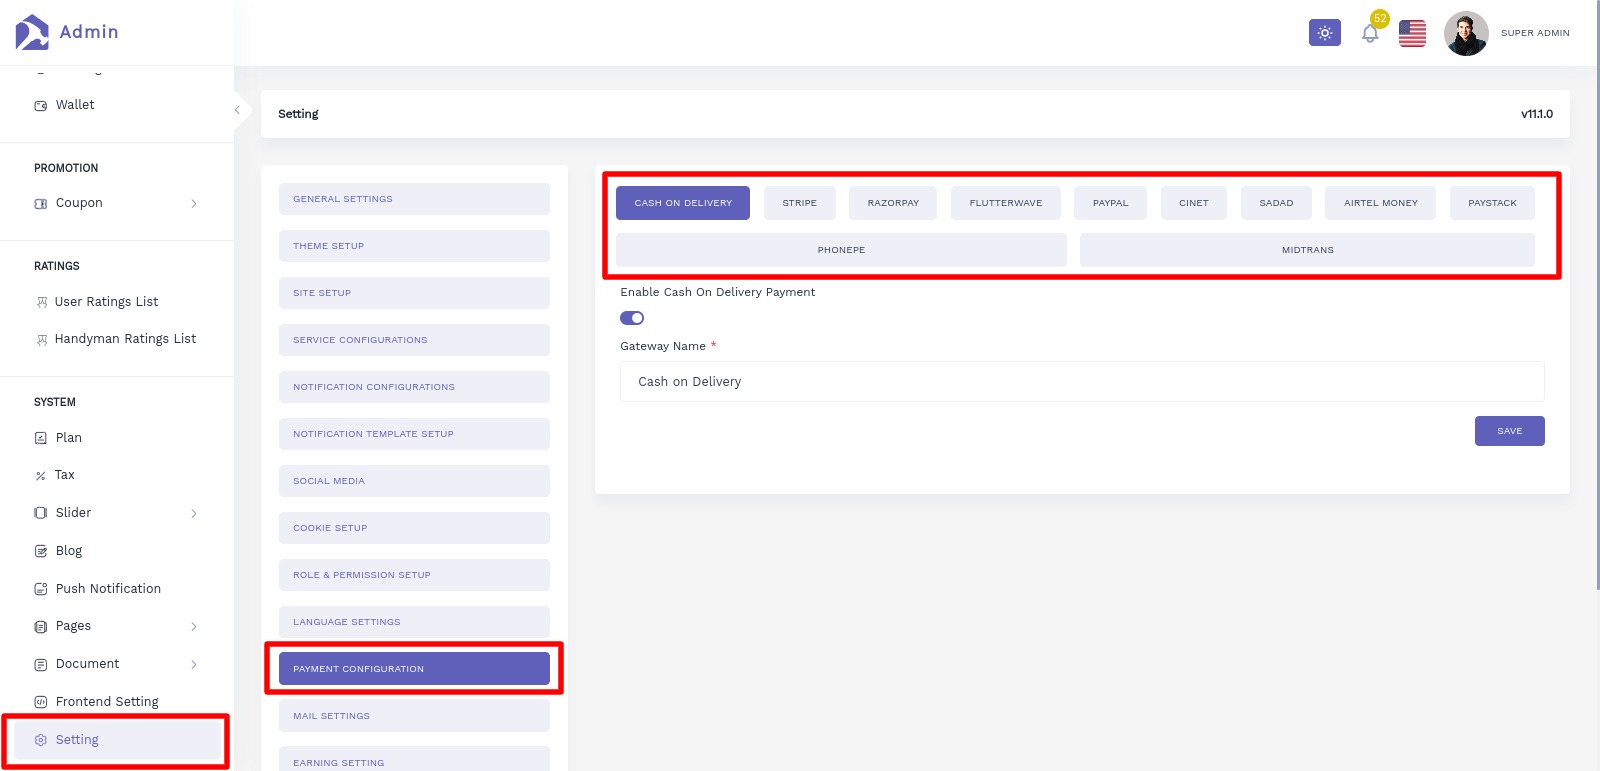Open Earning Setting

(414, 759)
